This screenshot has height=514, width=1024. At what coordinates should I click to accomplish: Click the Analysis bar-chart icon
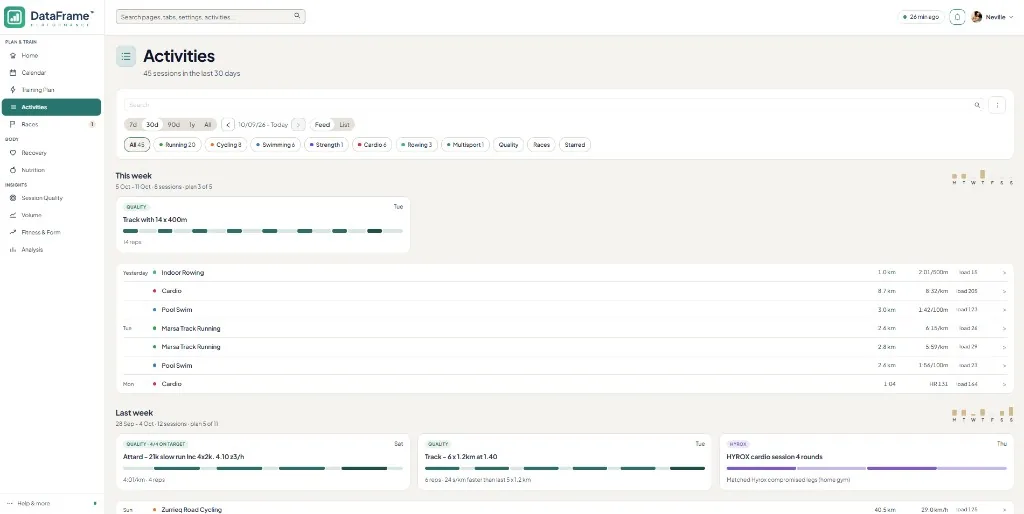12,249
